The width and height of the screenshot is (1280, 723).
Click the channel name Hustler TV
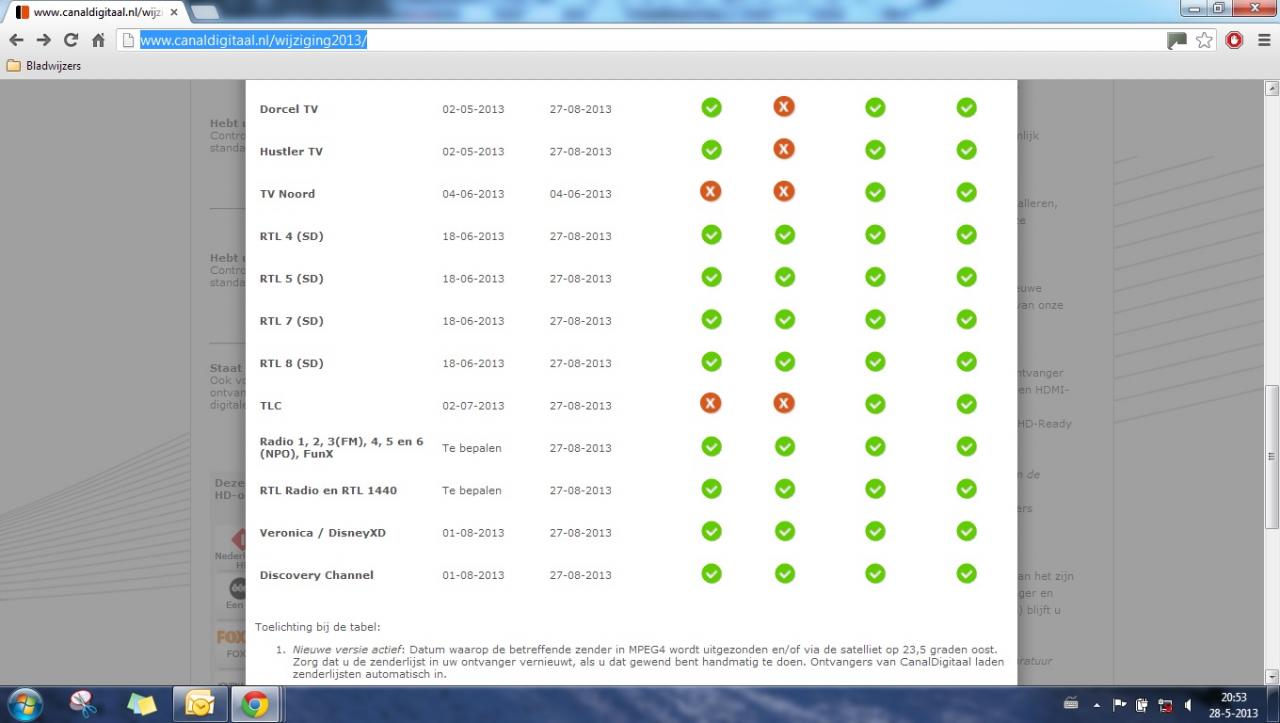point(291,151)
